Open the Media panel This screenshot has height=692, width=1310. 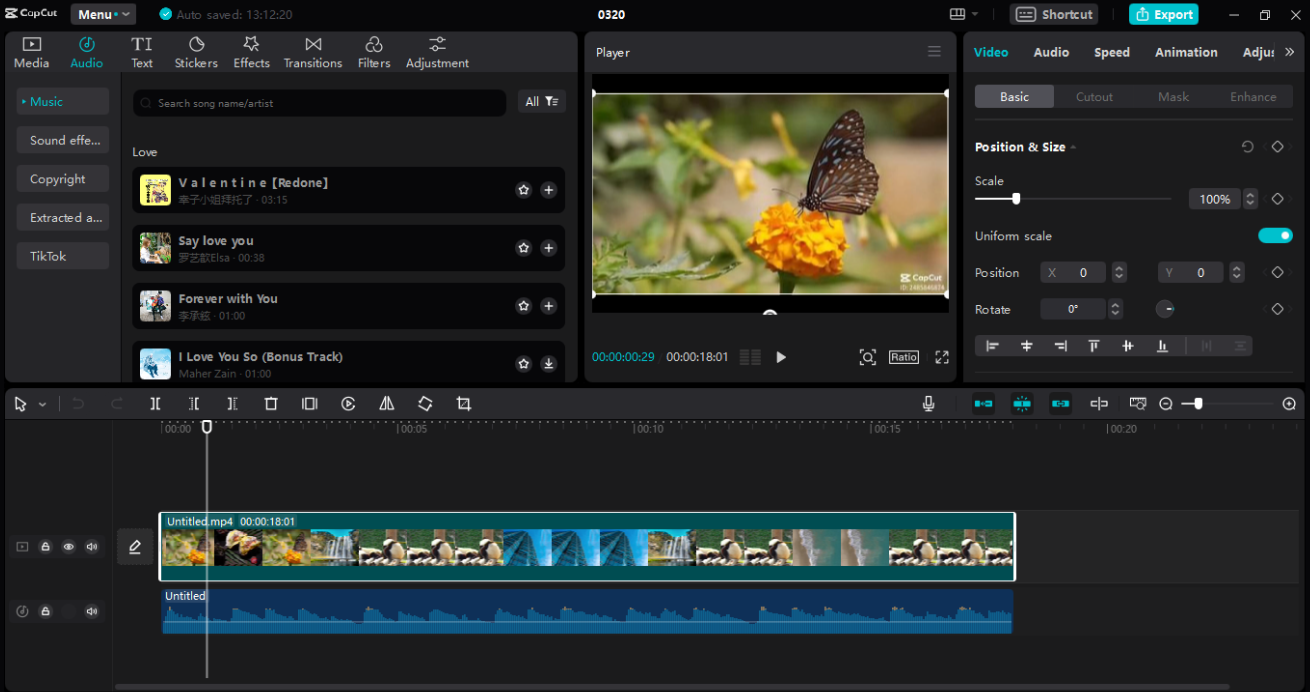(31, 53)
